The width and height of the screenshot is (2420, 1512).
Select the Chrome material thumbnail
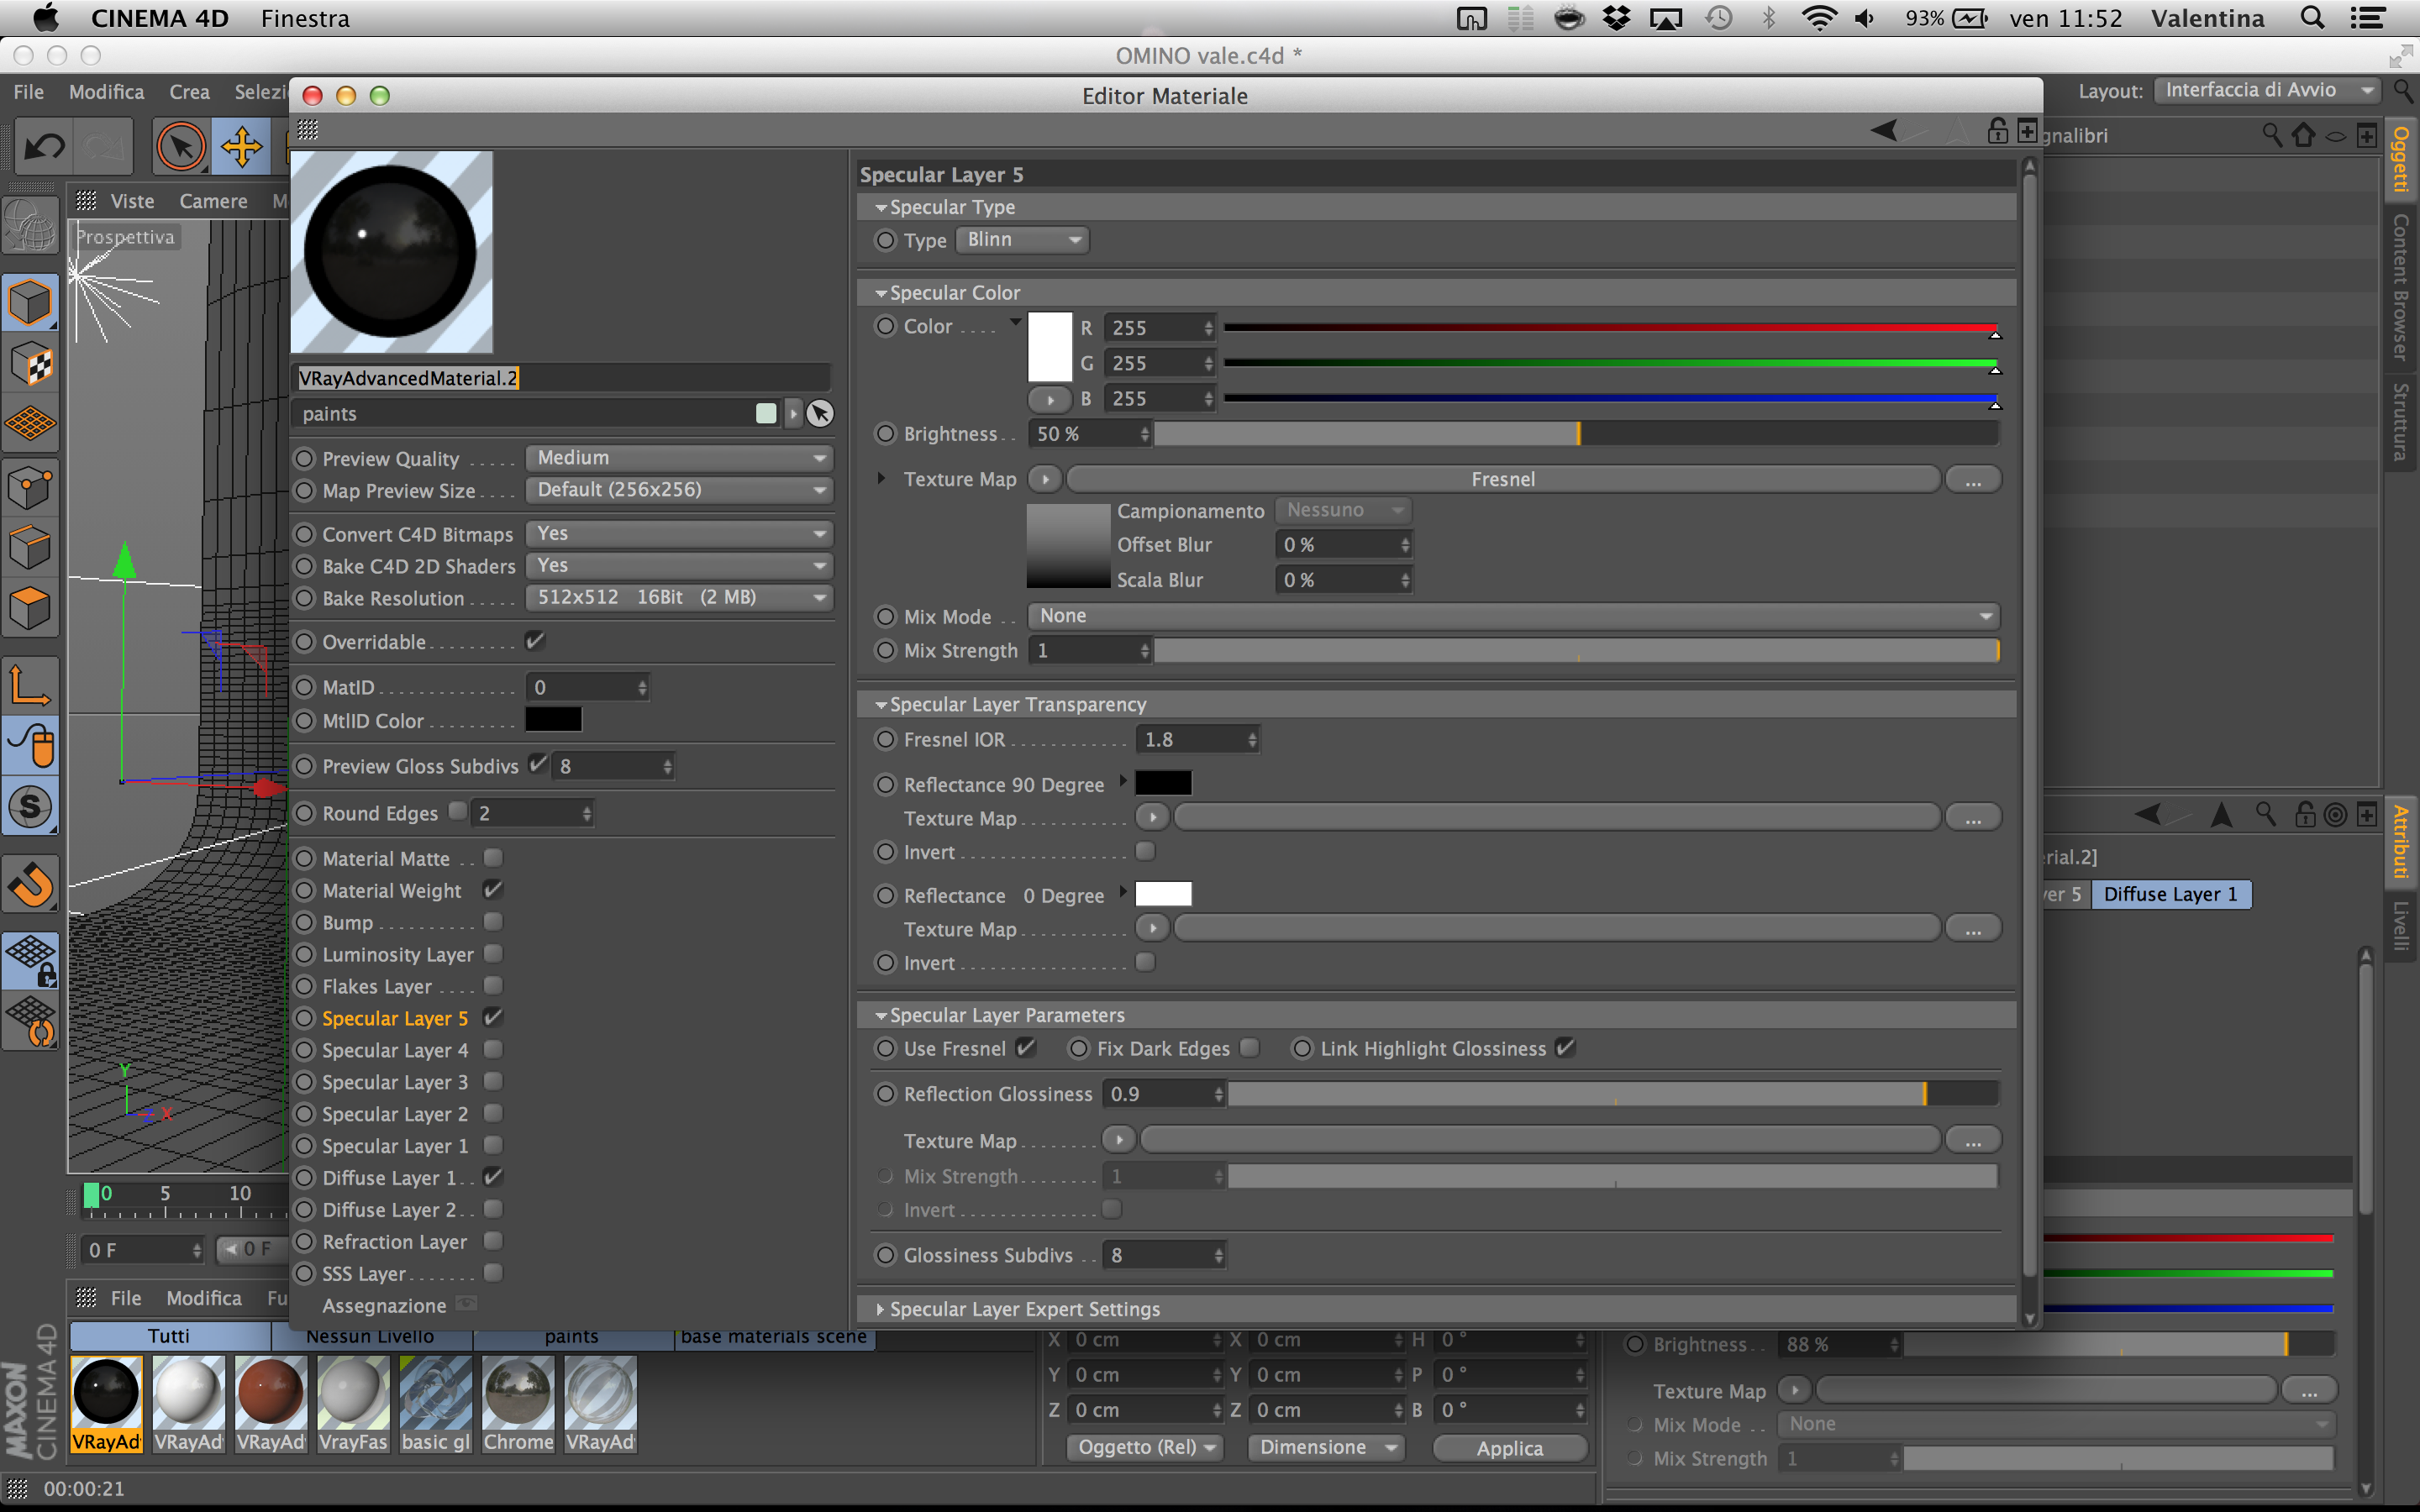518,1395
